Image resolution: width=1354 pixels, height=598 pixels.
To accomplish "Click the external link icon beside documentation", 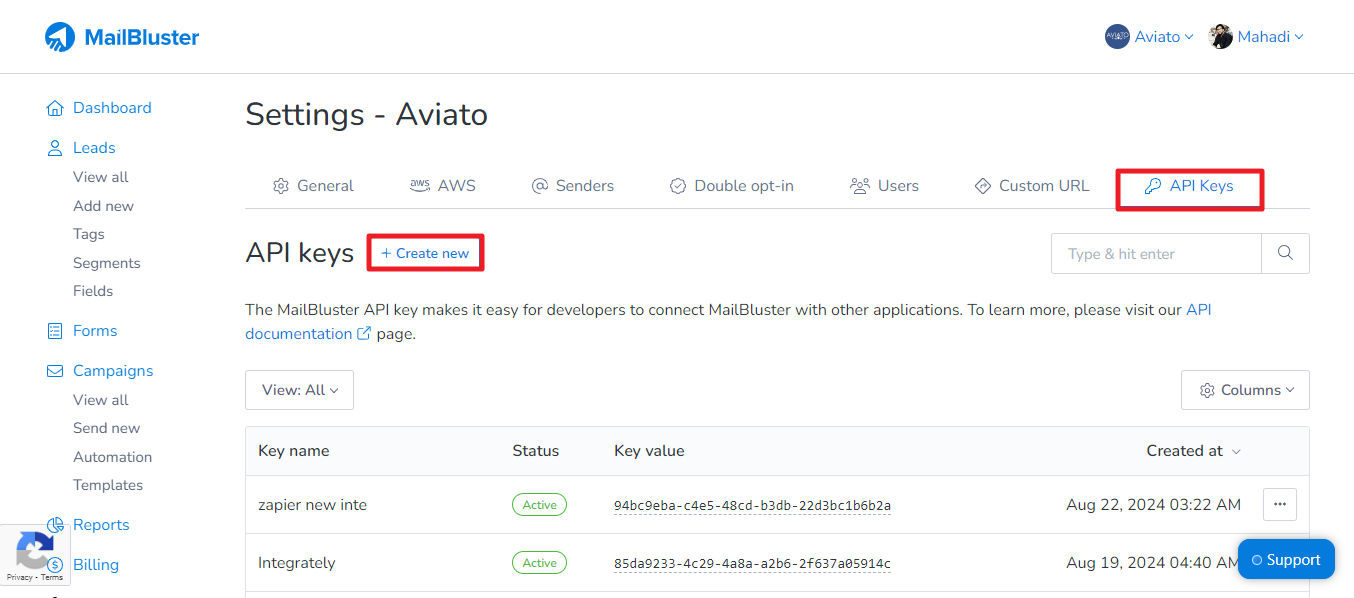I will tap(364, 334).
